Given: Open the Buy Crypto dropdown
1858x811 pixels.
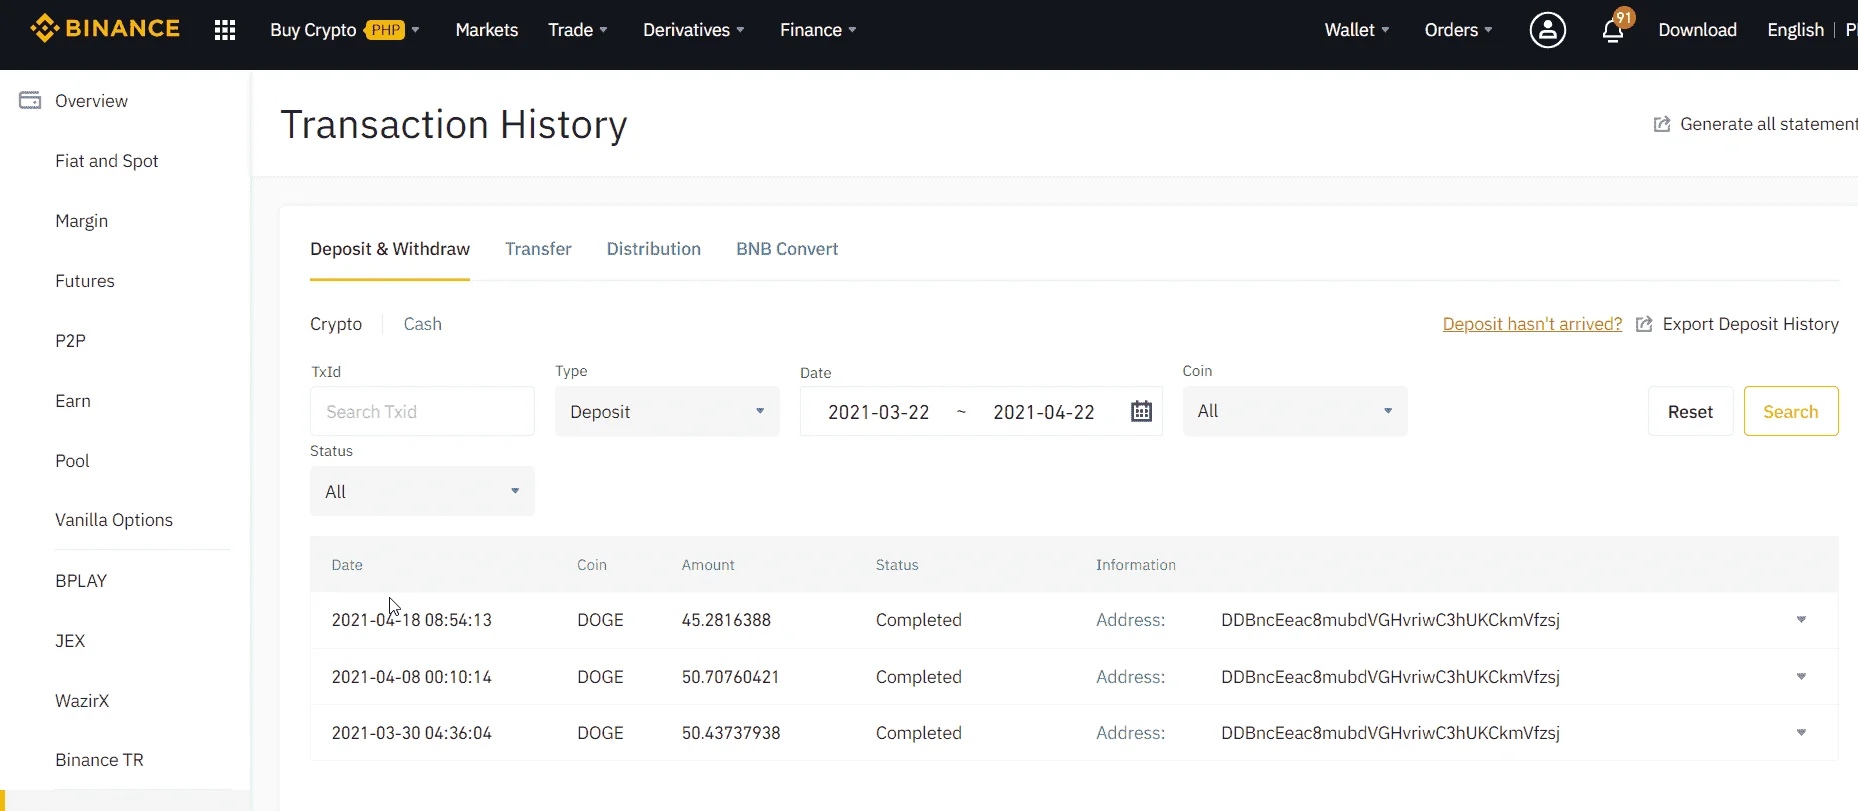Looking at the screenshot, I should 344,30.
